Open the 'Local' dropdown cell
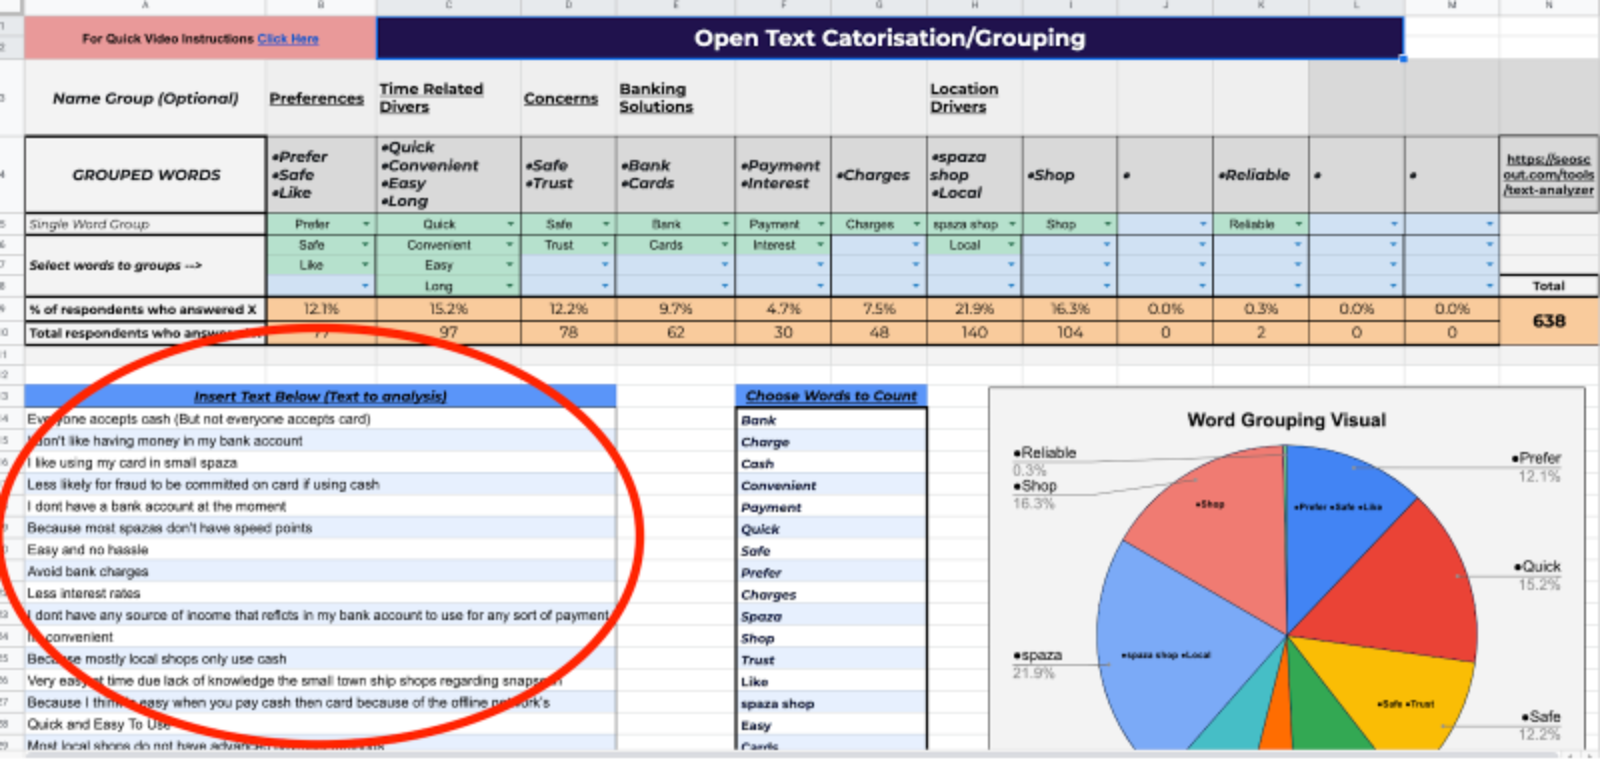The image size is (1600, 759). (x=974, y=245)
